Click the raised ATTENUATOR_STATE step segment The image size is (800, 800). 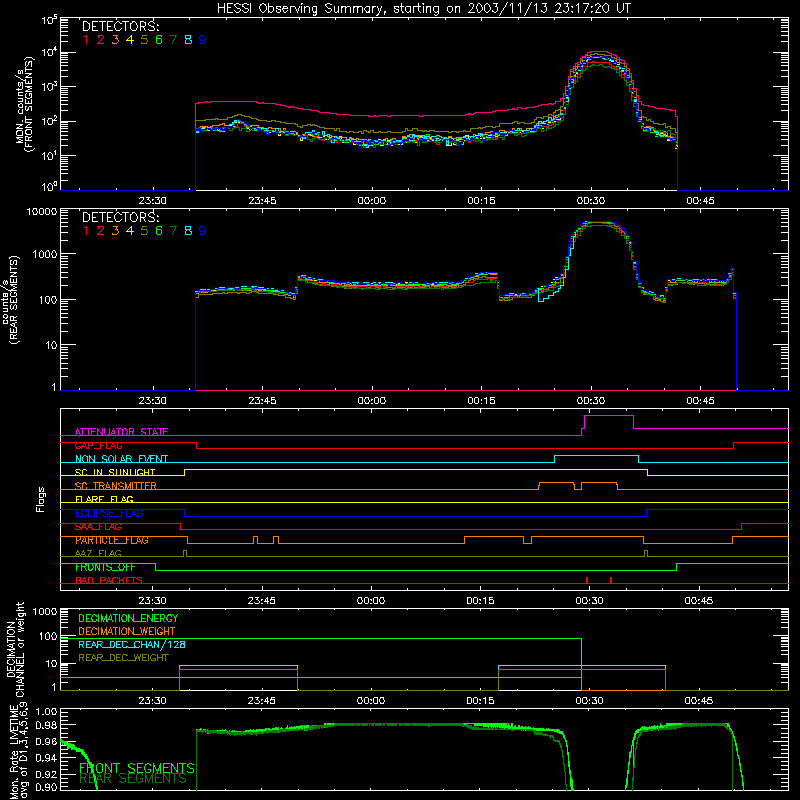click(609, 416)
